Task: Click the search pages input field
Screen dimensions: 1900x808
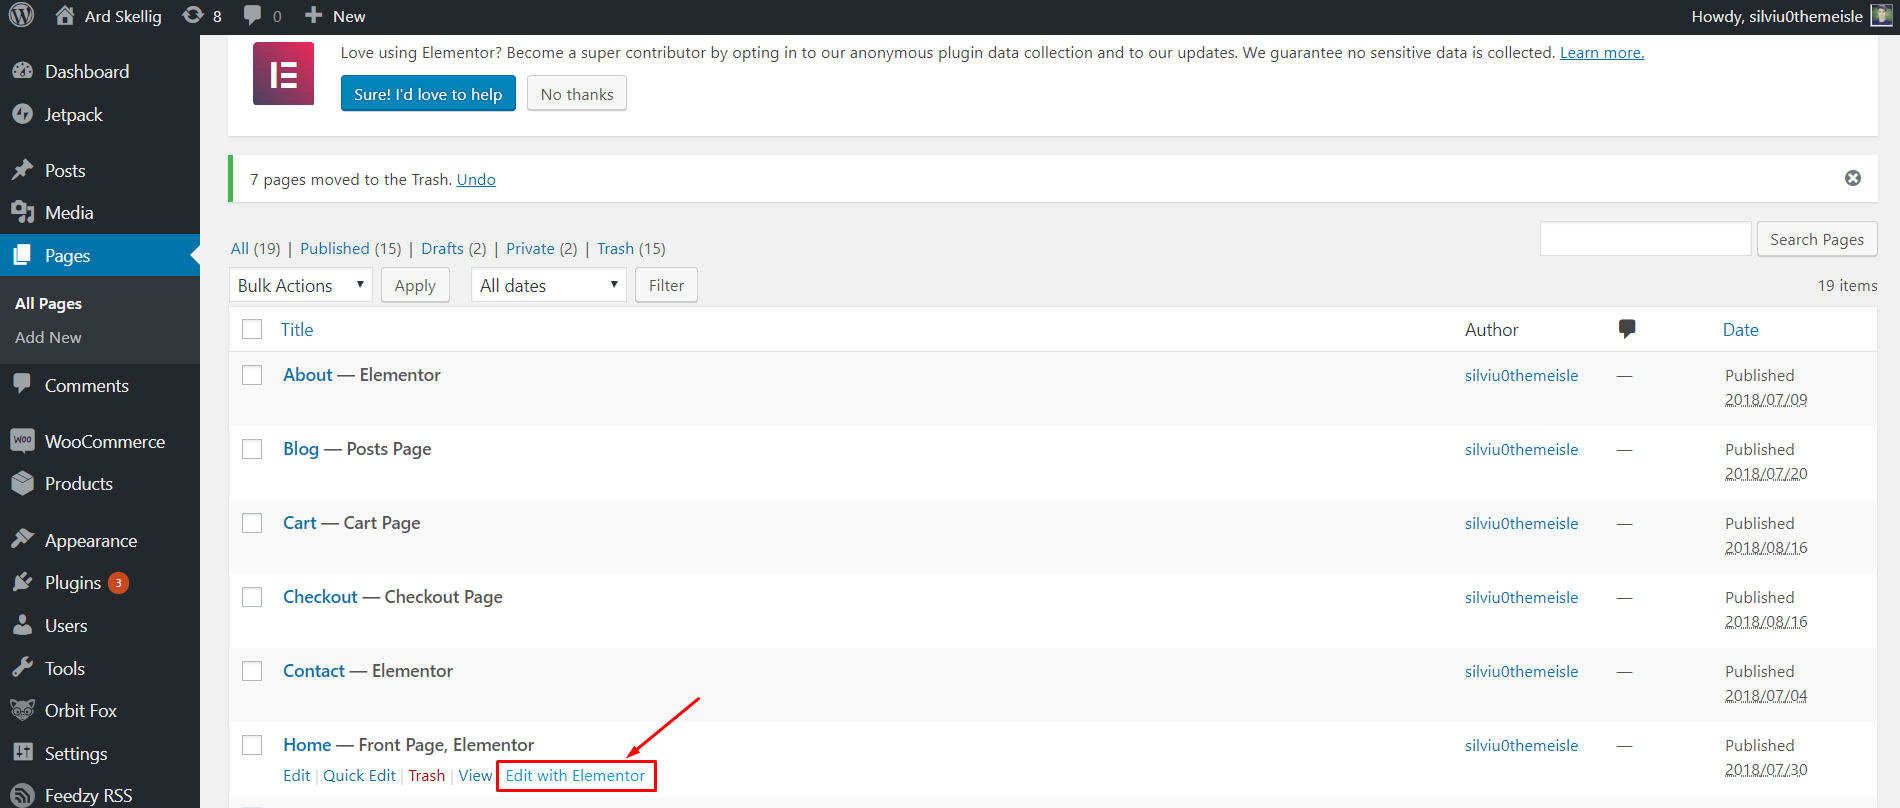Action: coord(1645,239)
